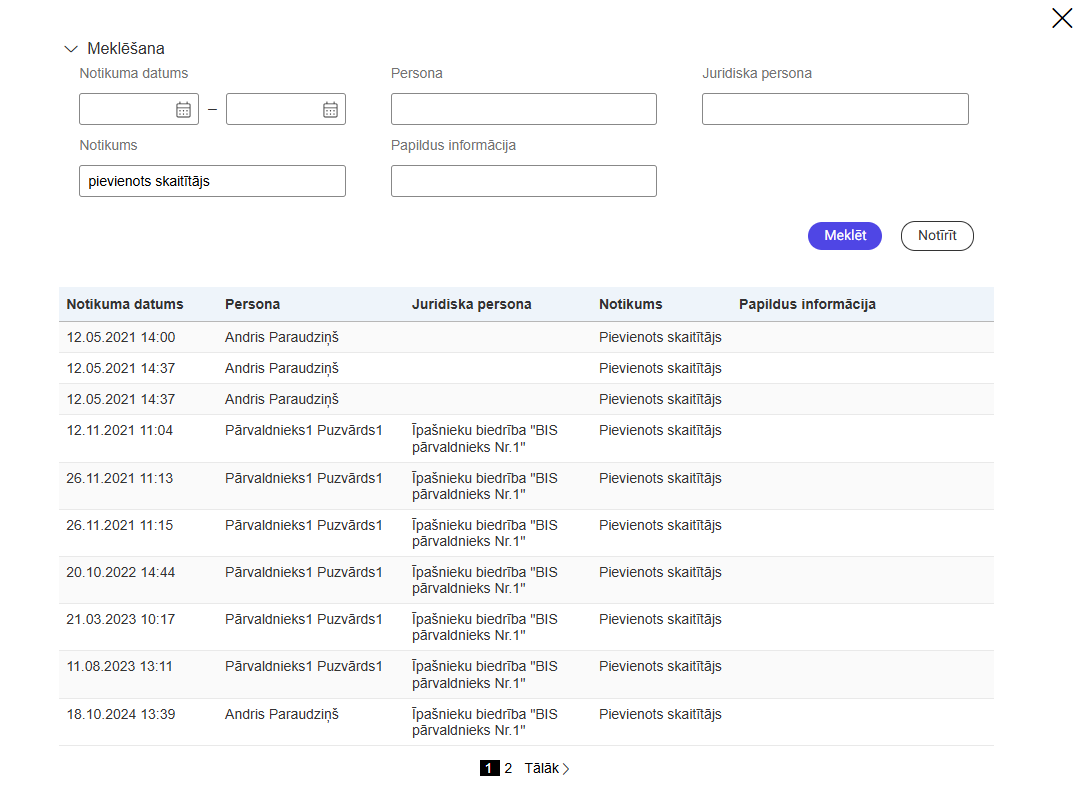Click the Persona column header in table

coord(252,304)
